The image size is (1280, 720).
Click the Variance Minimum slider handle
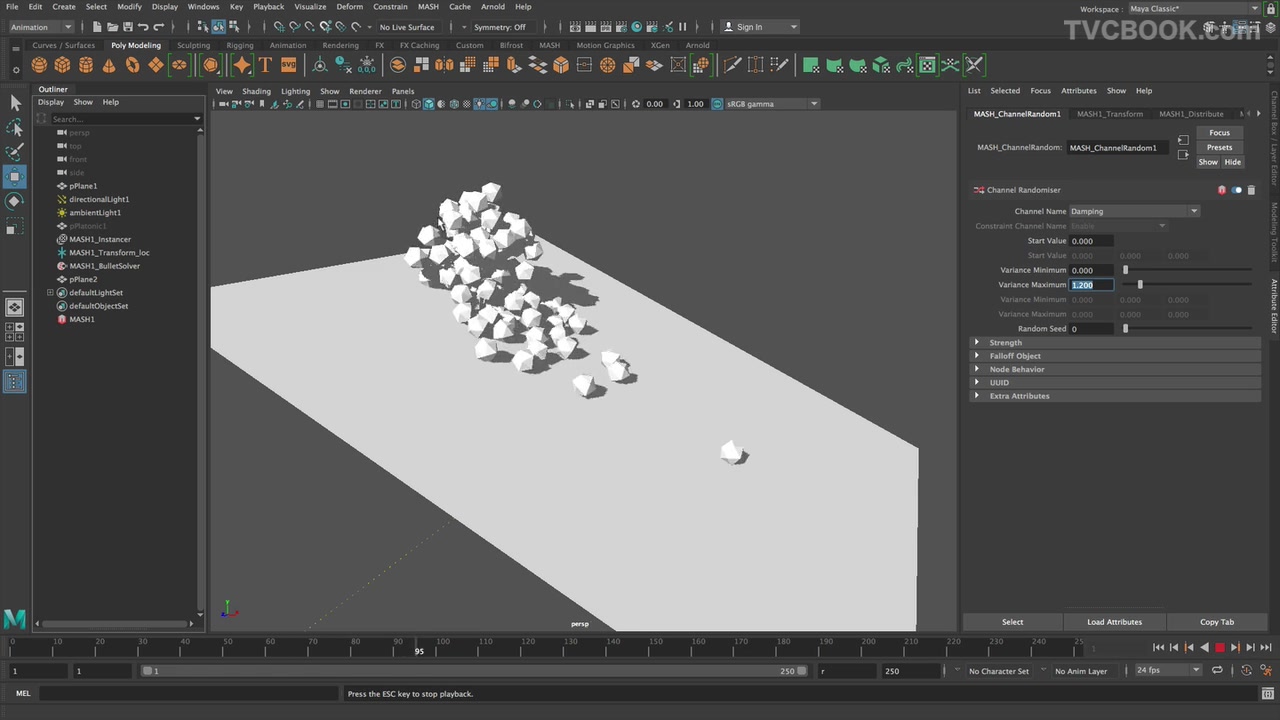point(1125,270)
